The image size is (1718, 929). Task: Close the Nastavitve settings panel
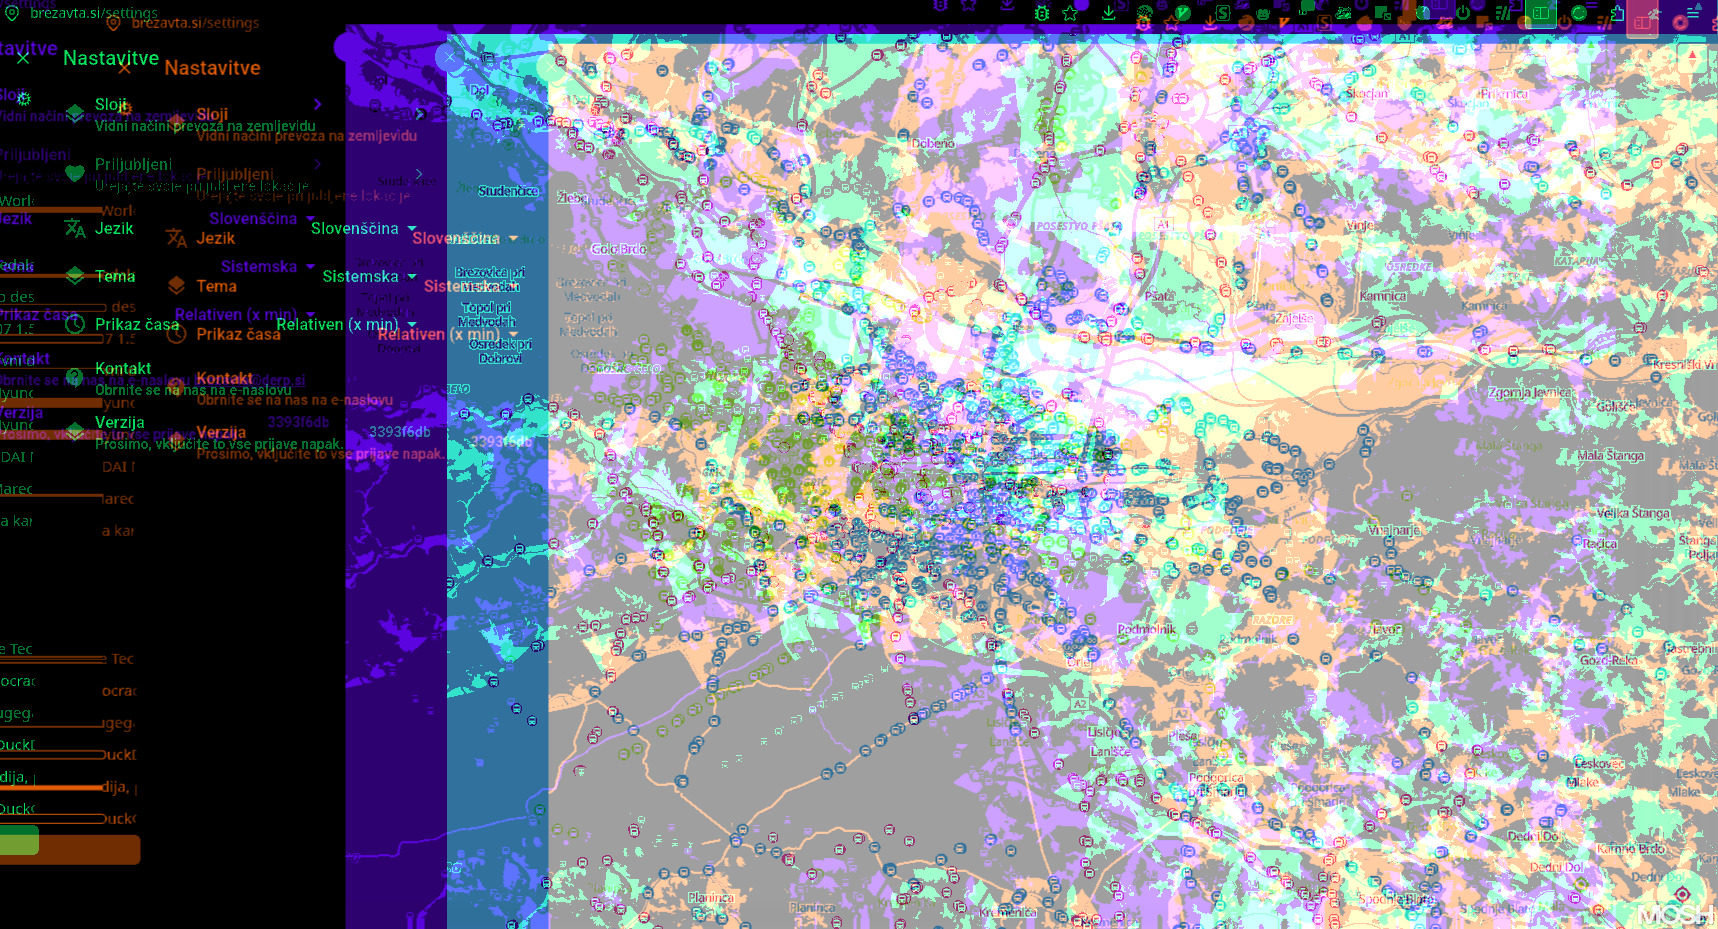pos(23,58)
